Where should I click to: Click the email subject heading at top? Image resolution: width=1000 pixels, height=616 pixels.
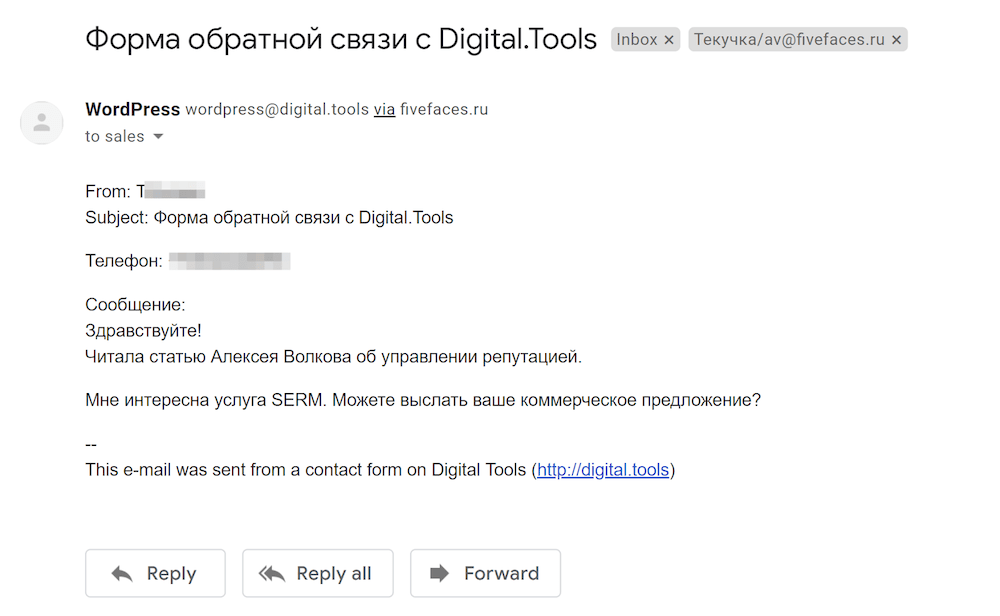point(341,40)
